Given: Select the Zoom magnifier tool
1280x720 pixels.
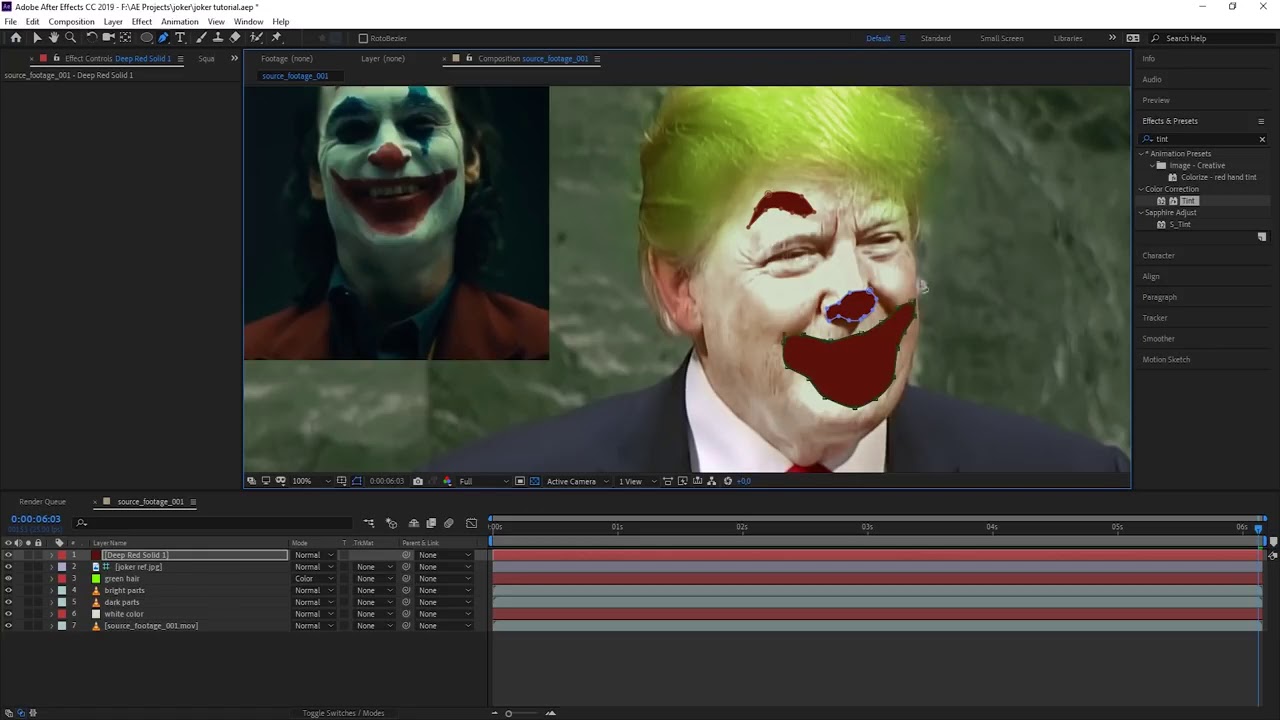Looking at the screenshot, I should 70,38.
